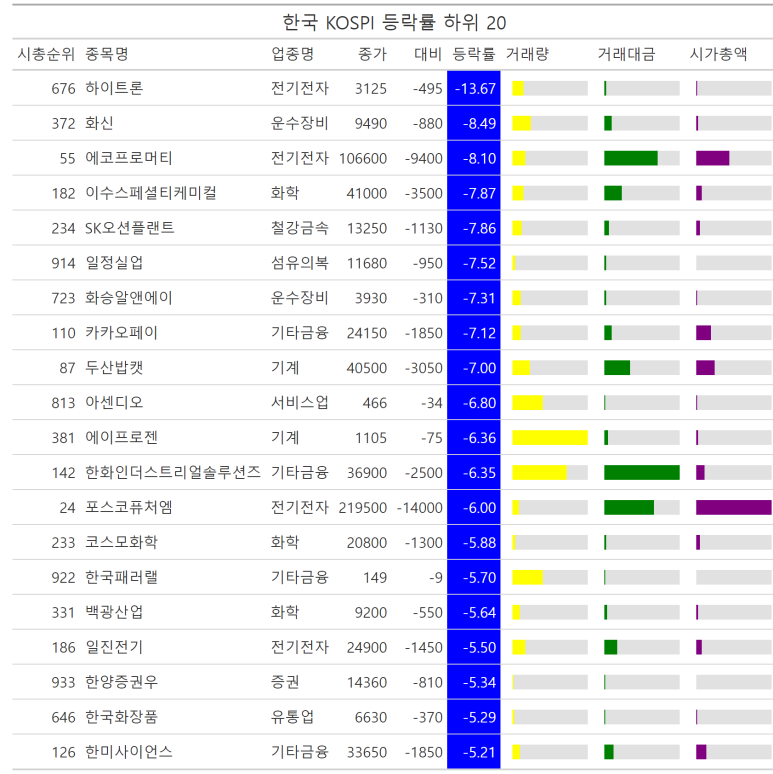
Task: Select stock name '코스모화학'
Action: tap(121, 542)
